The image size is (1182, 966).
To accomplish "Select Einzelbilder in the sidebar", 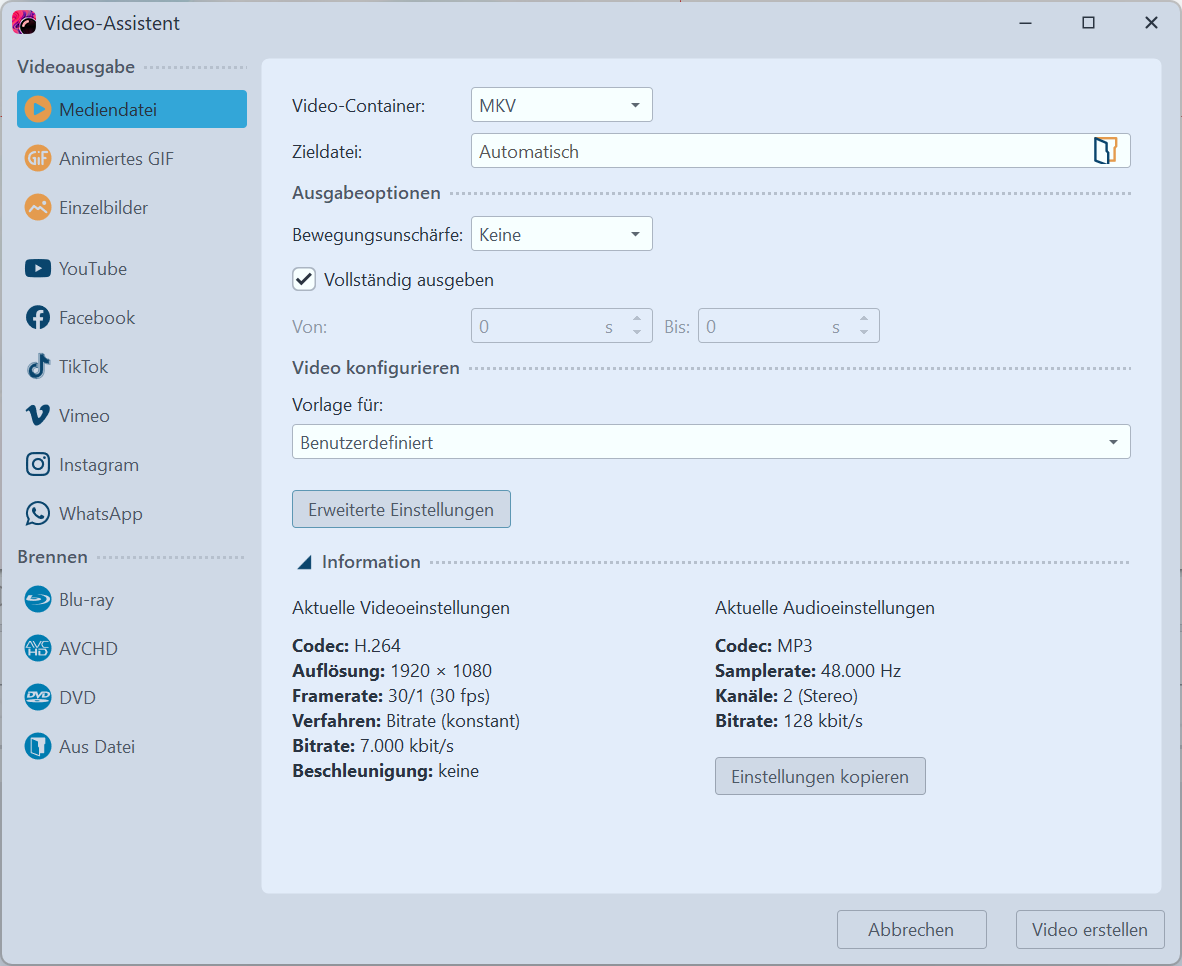I will point(103,207).
